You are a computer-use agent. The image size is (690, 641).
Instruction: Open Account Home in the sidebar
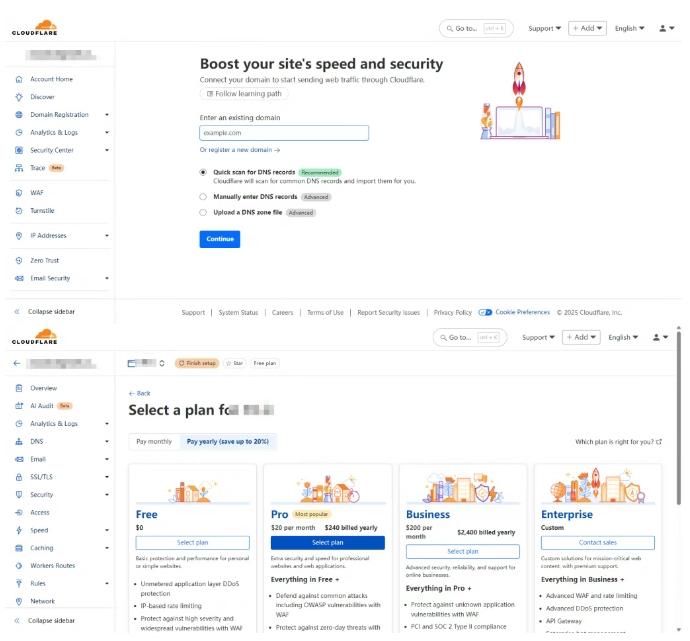(x=51, y=79)
